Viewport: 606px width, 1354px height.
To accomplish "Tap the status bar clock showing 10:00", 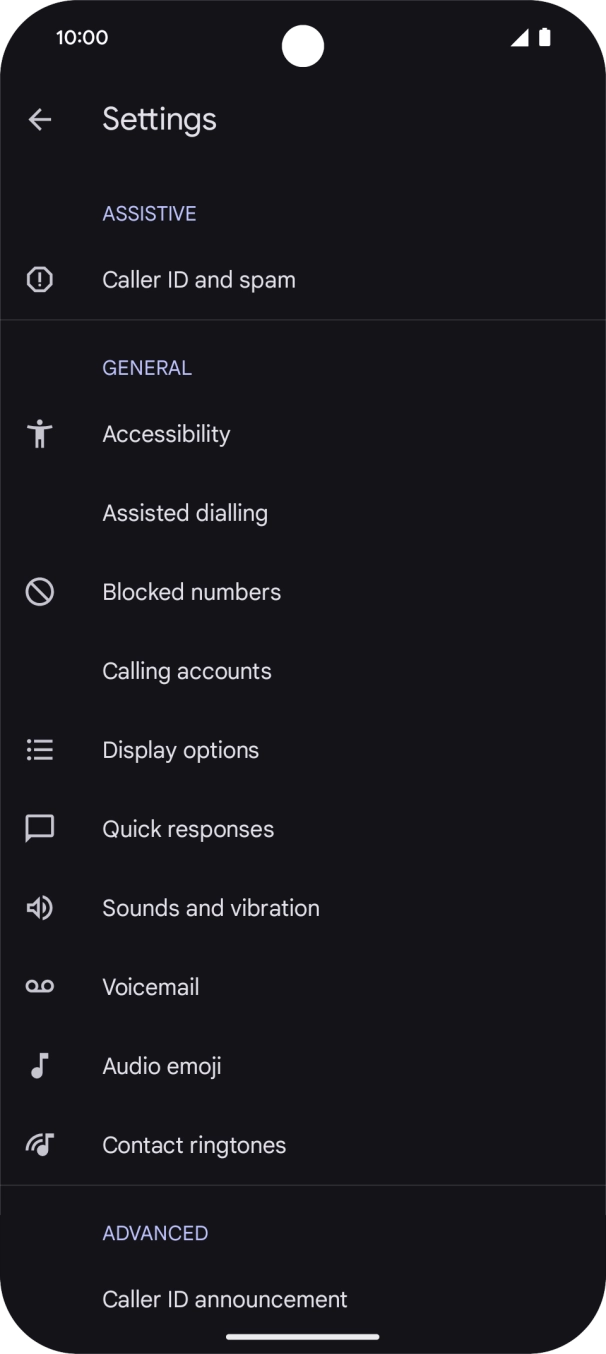I will 82,37.
